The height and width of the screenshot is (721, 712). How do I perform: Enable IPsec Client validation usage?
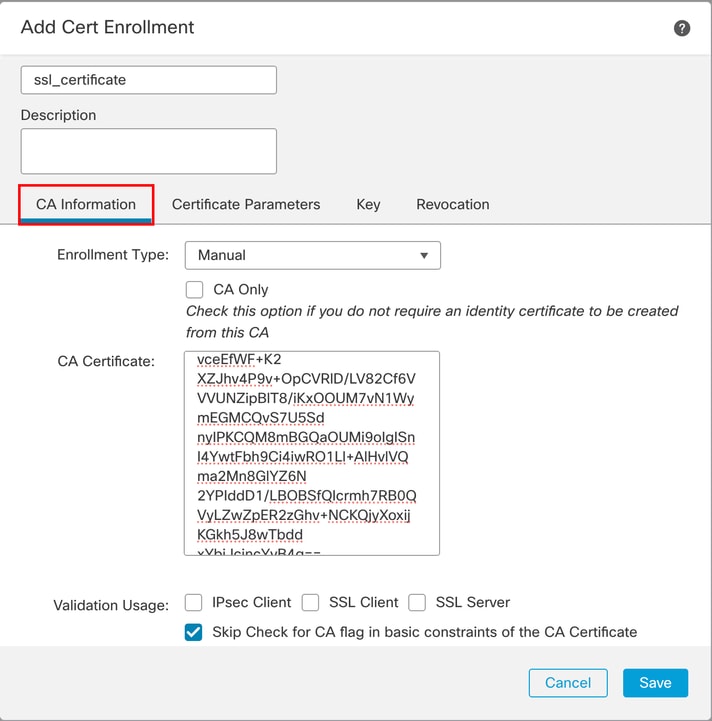[195, 603]
